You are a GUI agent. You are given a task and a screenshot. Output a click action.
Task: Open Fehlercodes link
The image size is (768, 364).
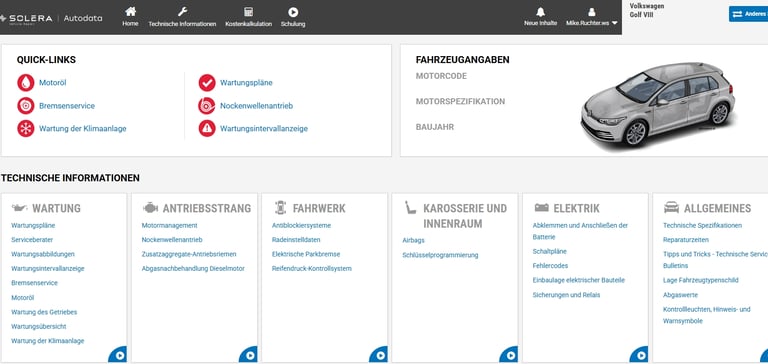click(550, 266)
